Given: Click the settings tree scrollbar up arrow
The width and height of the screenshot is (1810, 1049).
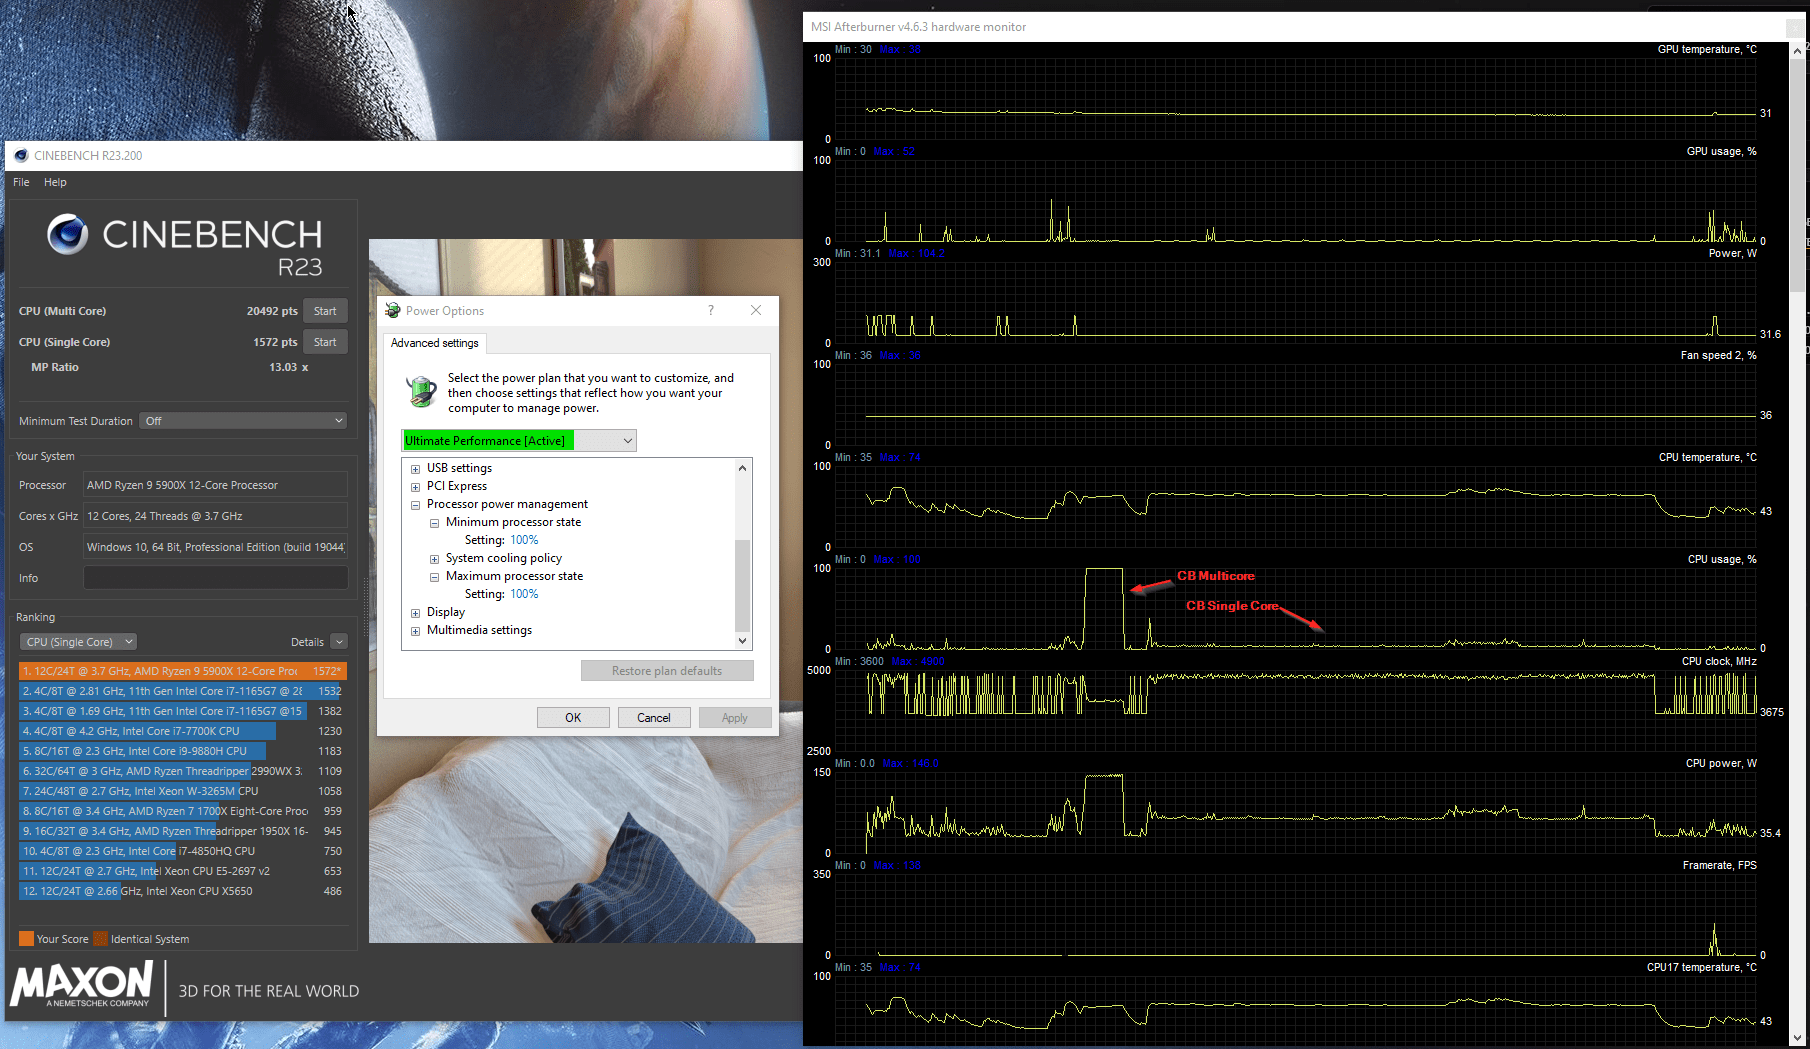Looking at the screenshot, I should point(742,468).
